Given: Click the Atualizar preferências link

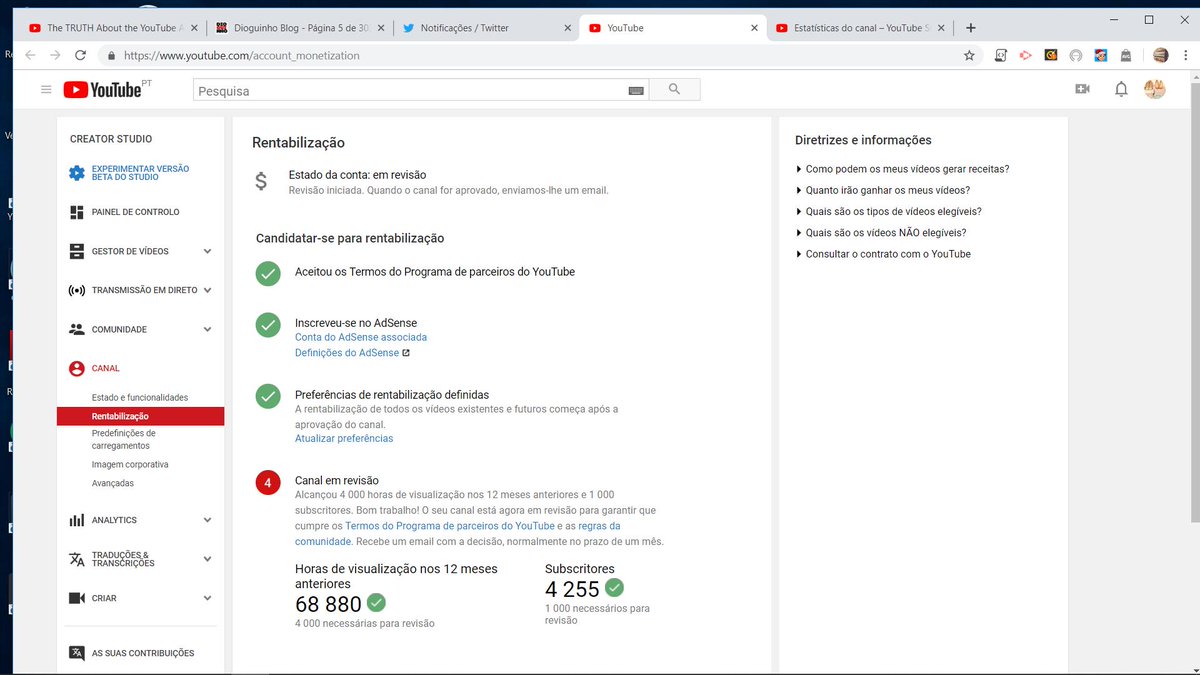Looking at the screenshot, I should point(344,438).
